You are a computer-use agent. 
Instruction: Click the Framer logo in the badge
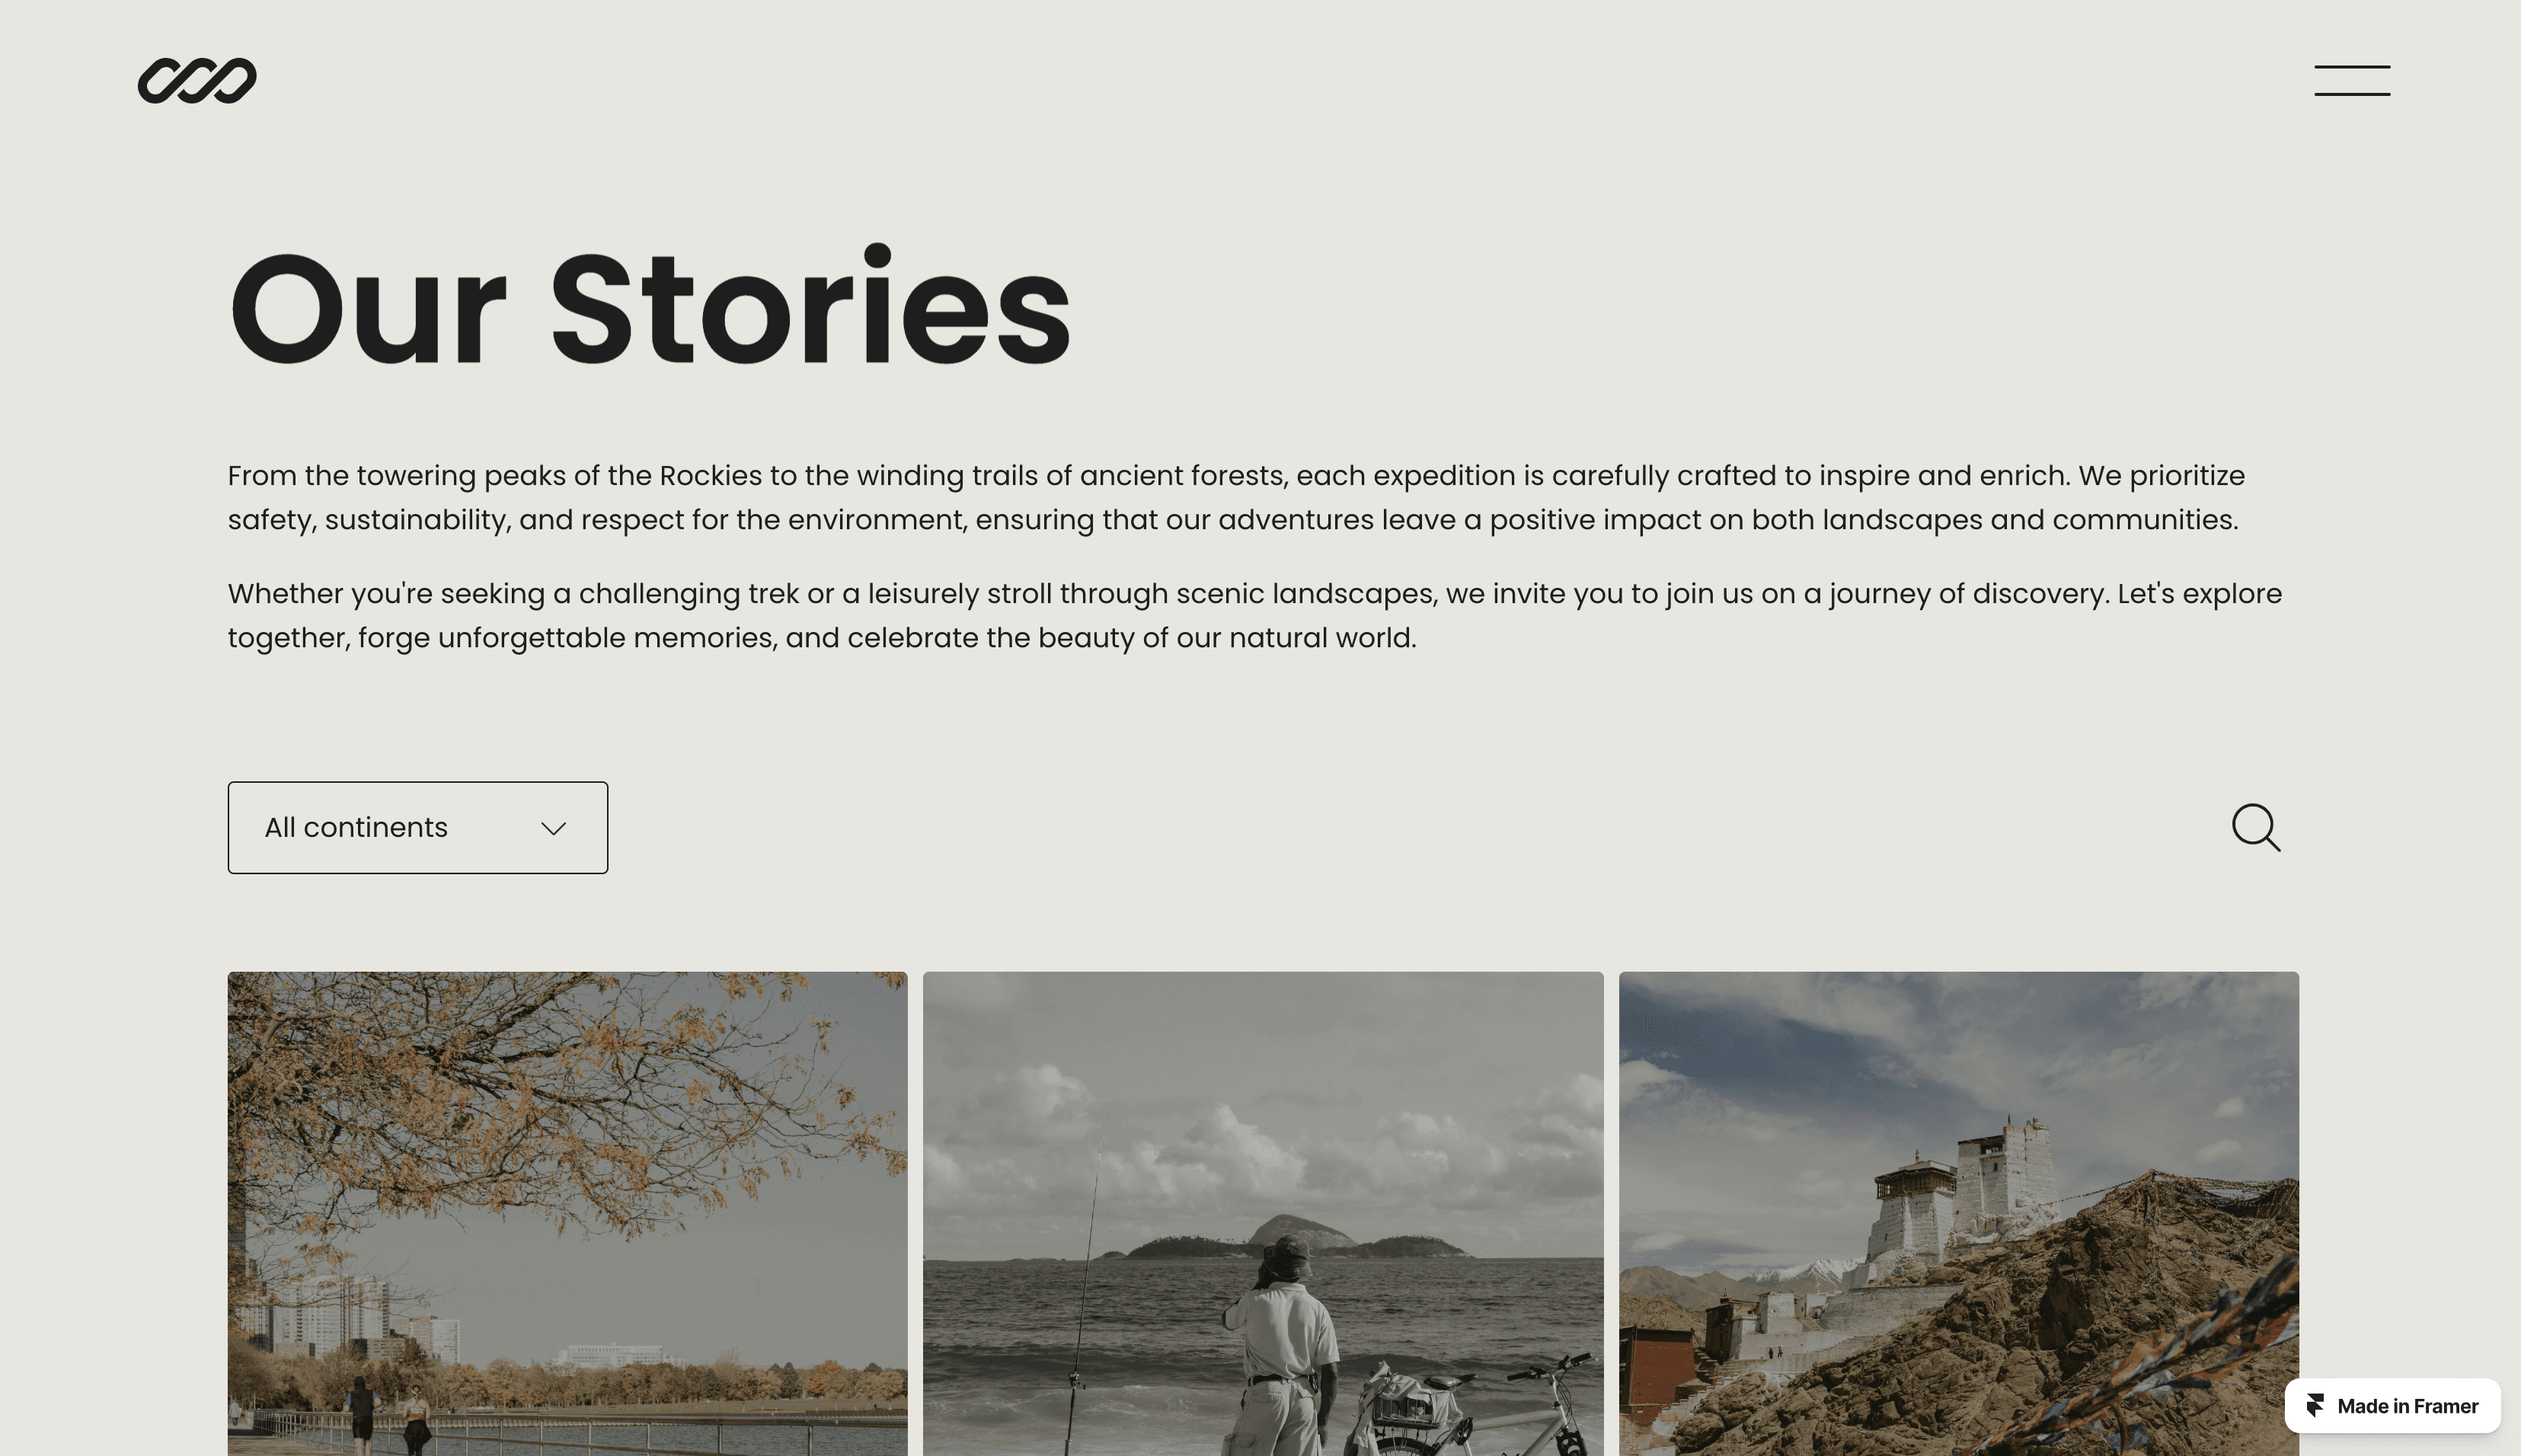click(x=2315, y=1406)
